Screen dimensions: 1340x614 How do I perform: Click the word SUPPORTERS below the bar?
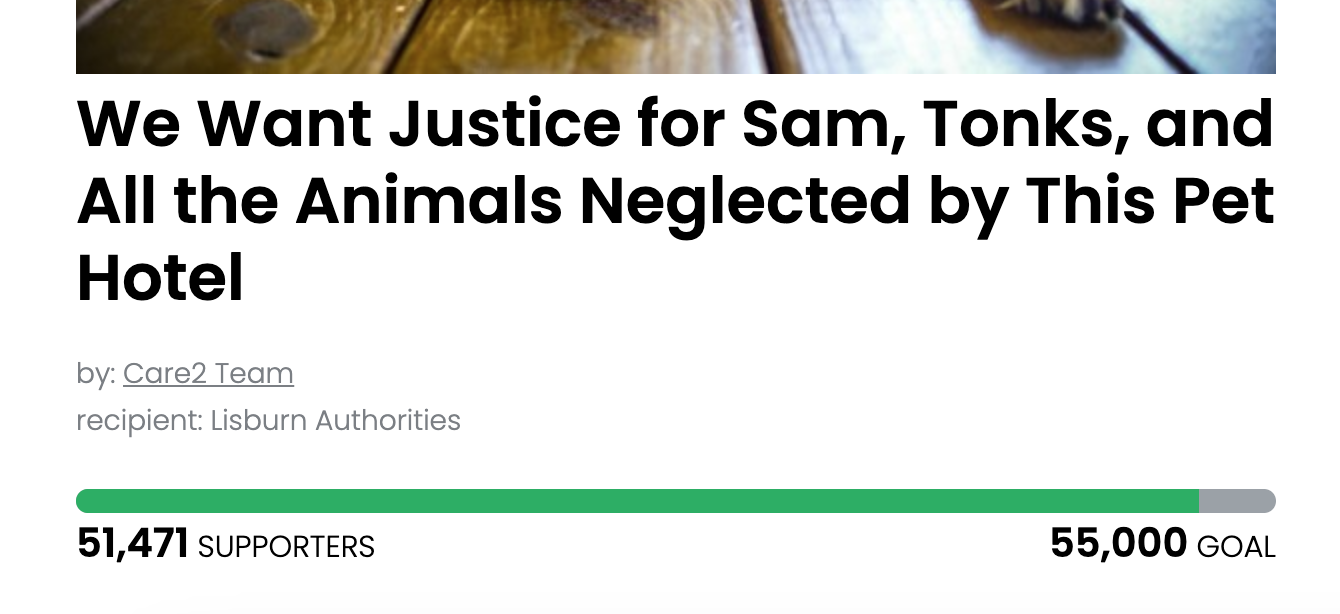pyautogui.click(x=286, y=548)
